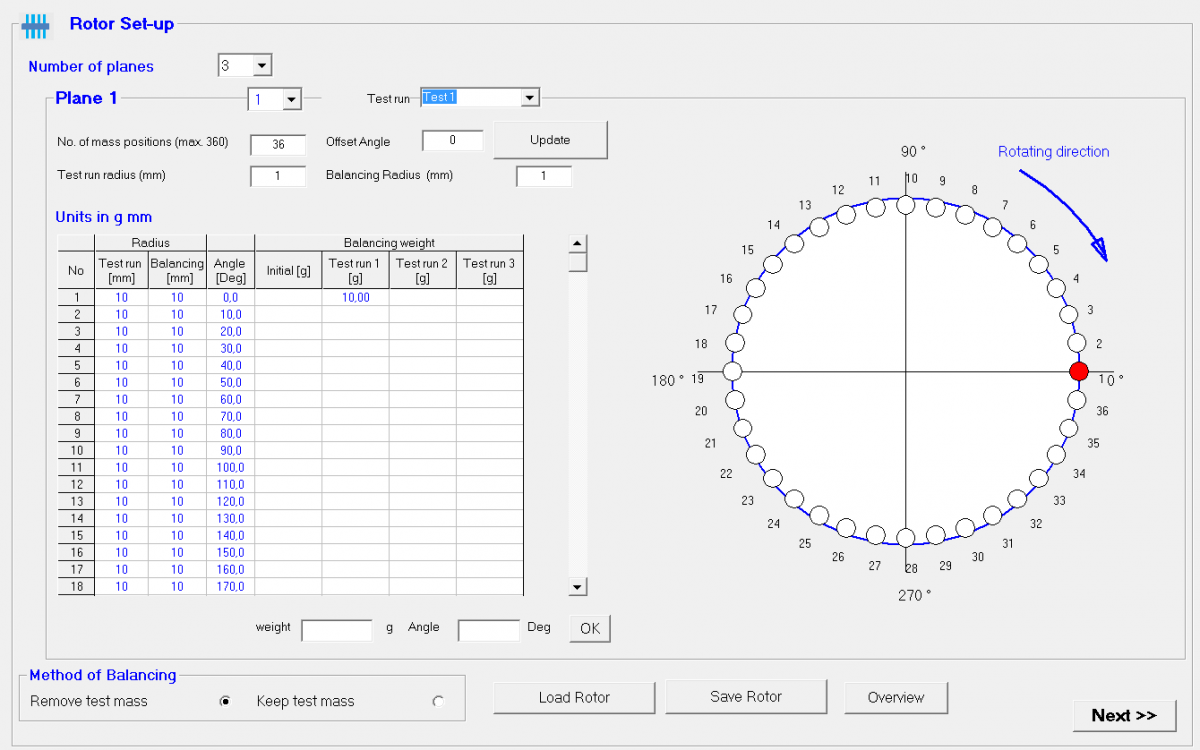Open the Test run dropdown
This screenshot has height=750, width=1200.
tap(530, 98)
